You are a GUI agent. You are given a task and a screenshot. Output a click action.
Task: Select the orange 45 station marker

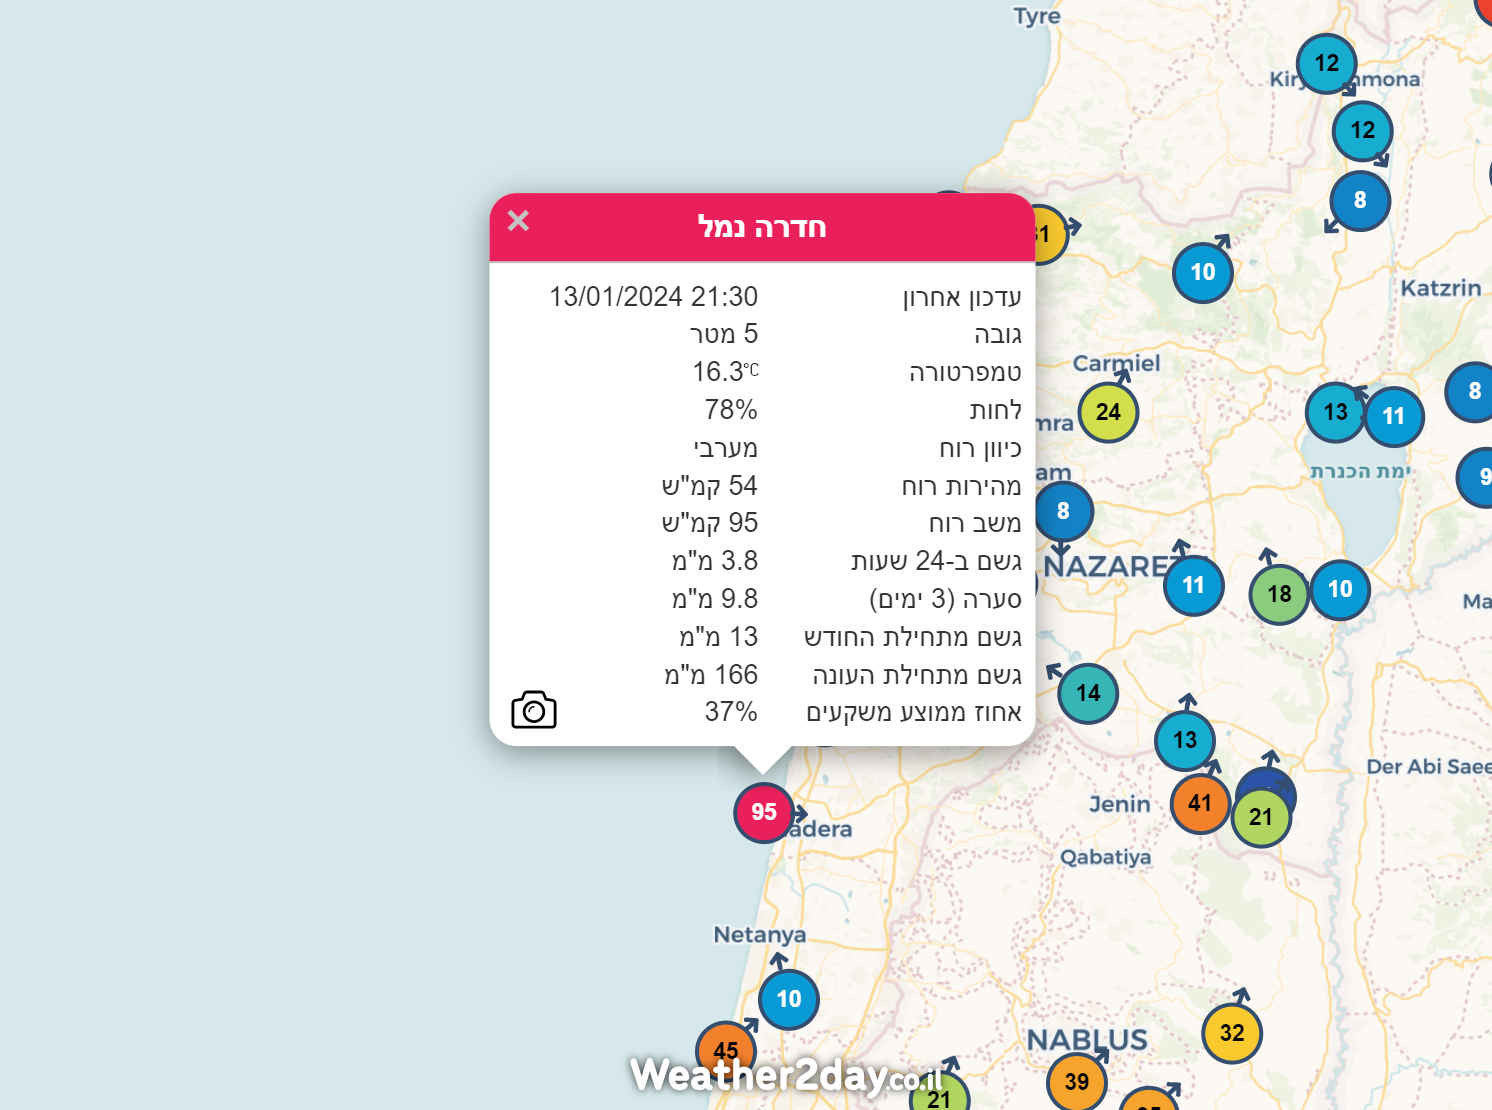(725, 1049)
